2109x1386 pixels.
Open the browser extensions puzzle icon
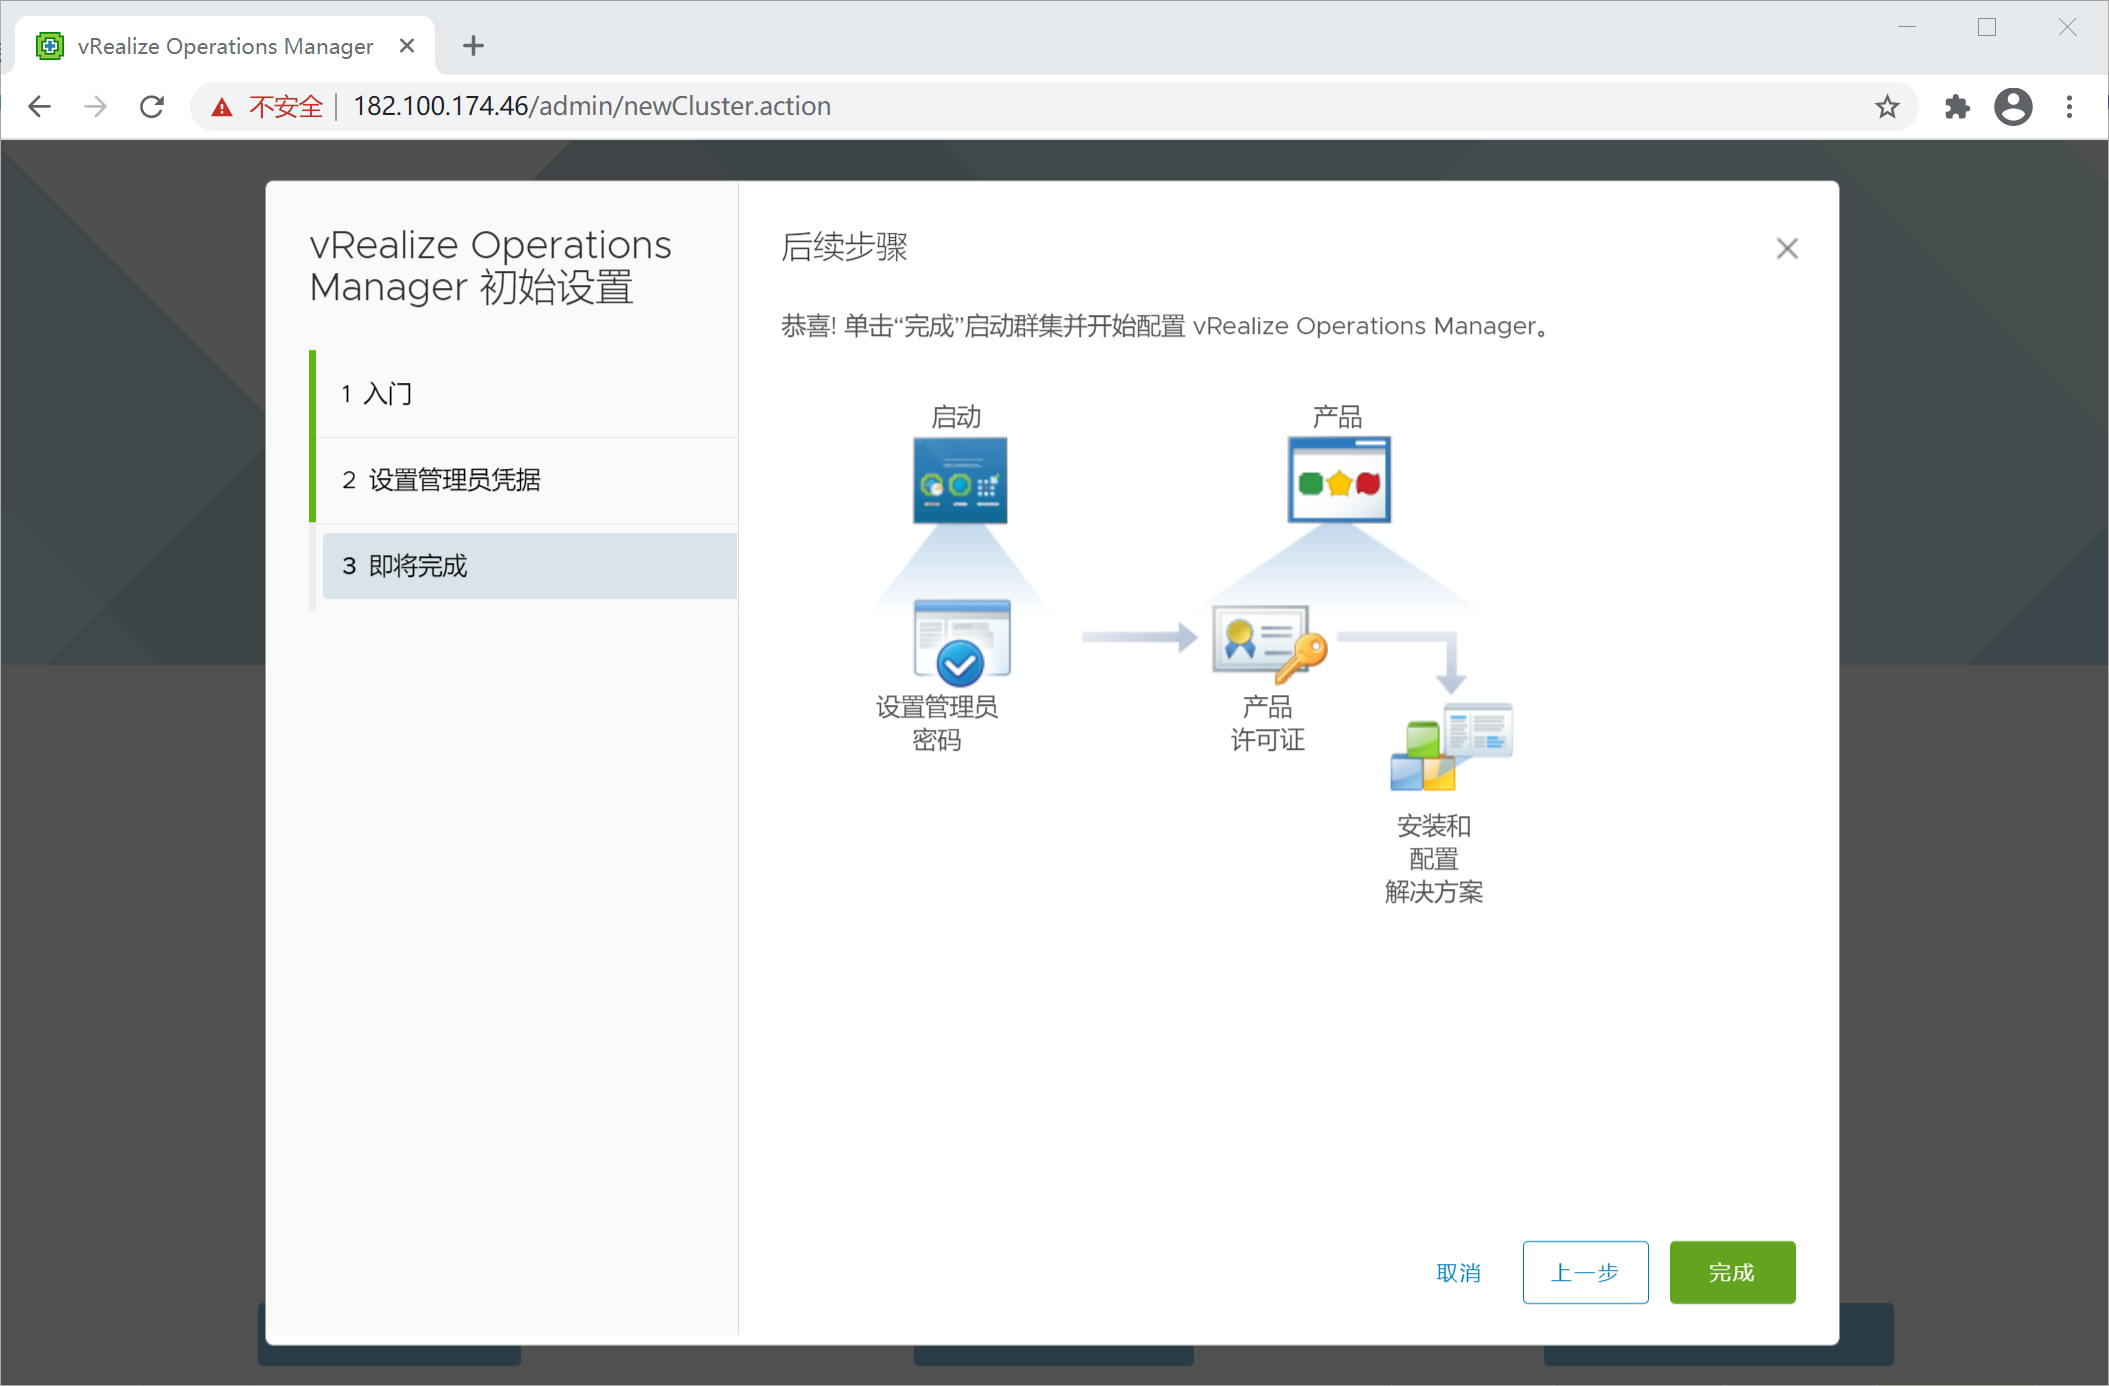click(1956, 106)
